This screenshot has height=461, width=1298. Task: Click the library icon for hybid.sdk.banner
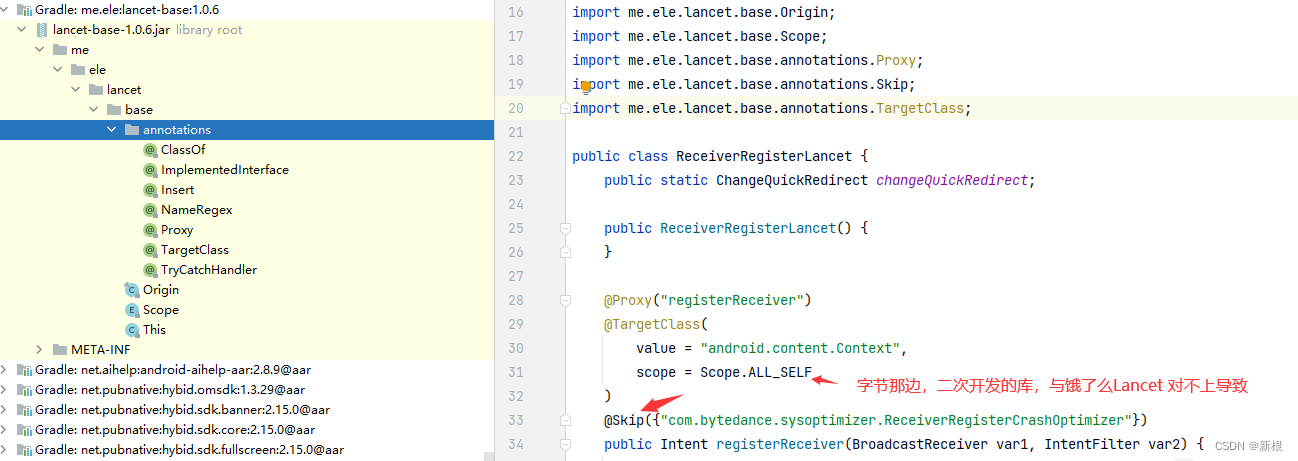[24, 410]
